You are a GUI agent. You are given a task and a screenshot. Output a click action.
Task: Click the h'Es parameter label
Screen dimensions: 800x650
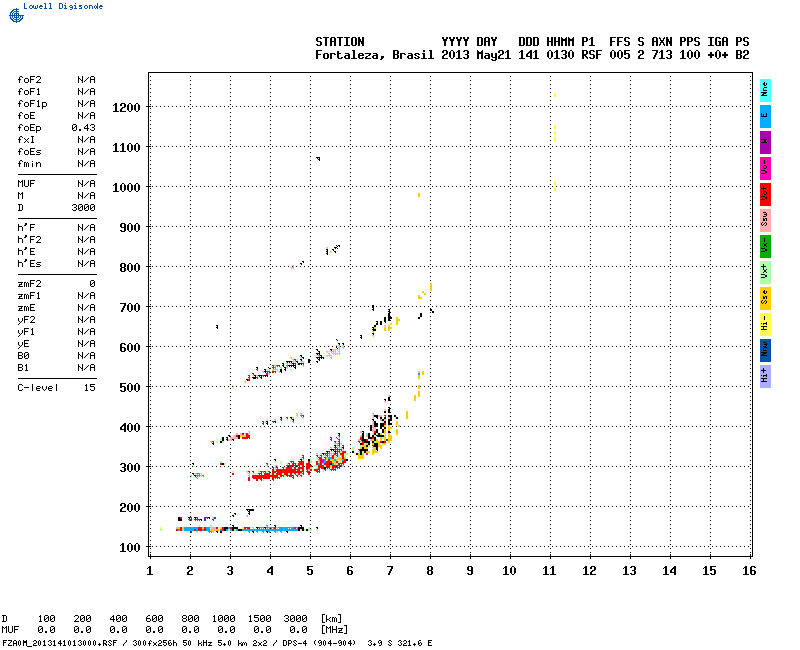(x=30, y=264)
